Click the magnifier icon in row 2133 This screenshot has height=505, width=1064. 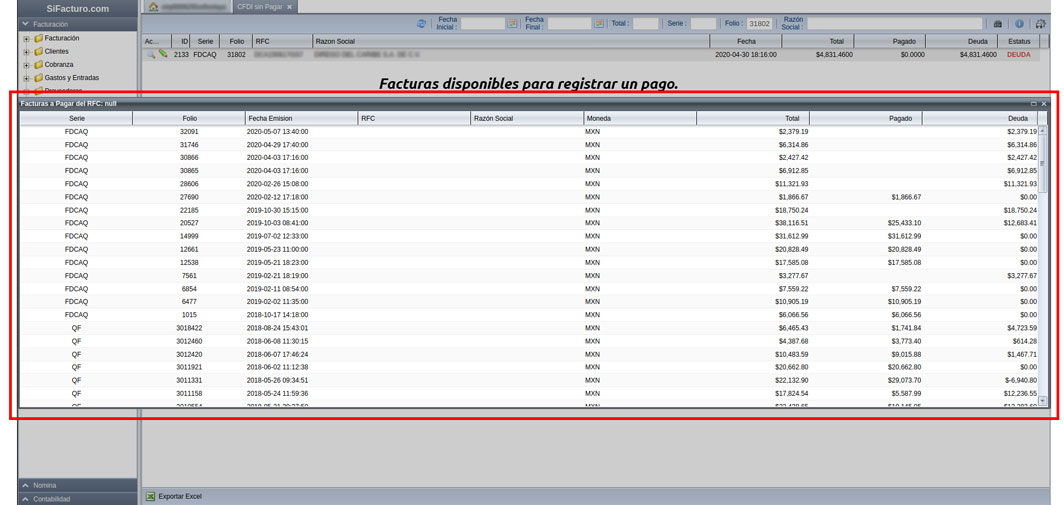[x=151, y=55]
